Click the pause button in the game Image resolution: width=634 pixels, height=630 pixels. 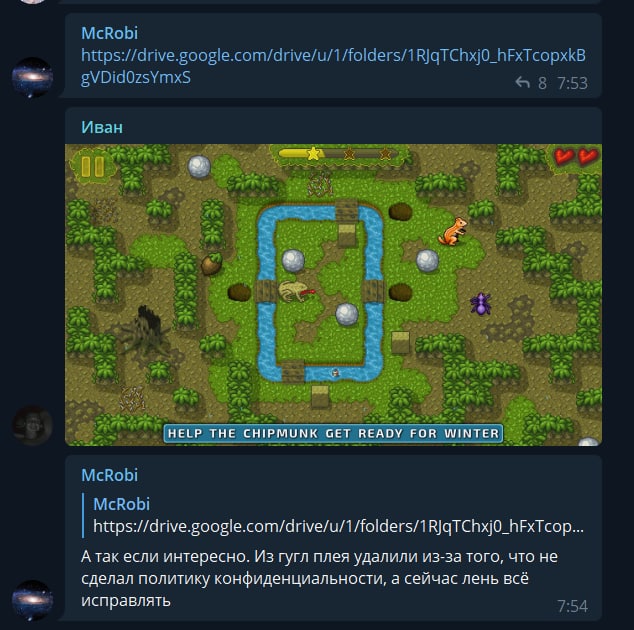point(93,166)
